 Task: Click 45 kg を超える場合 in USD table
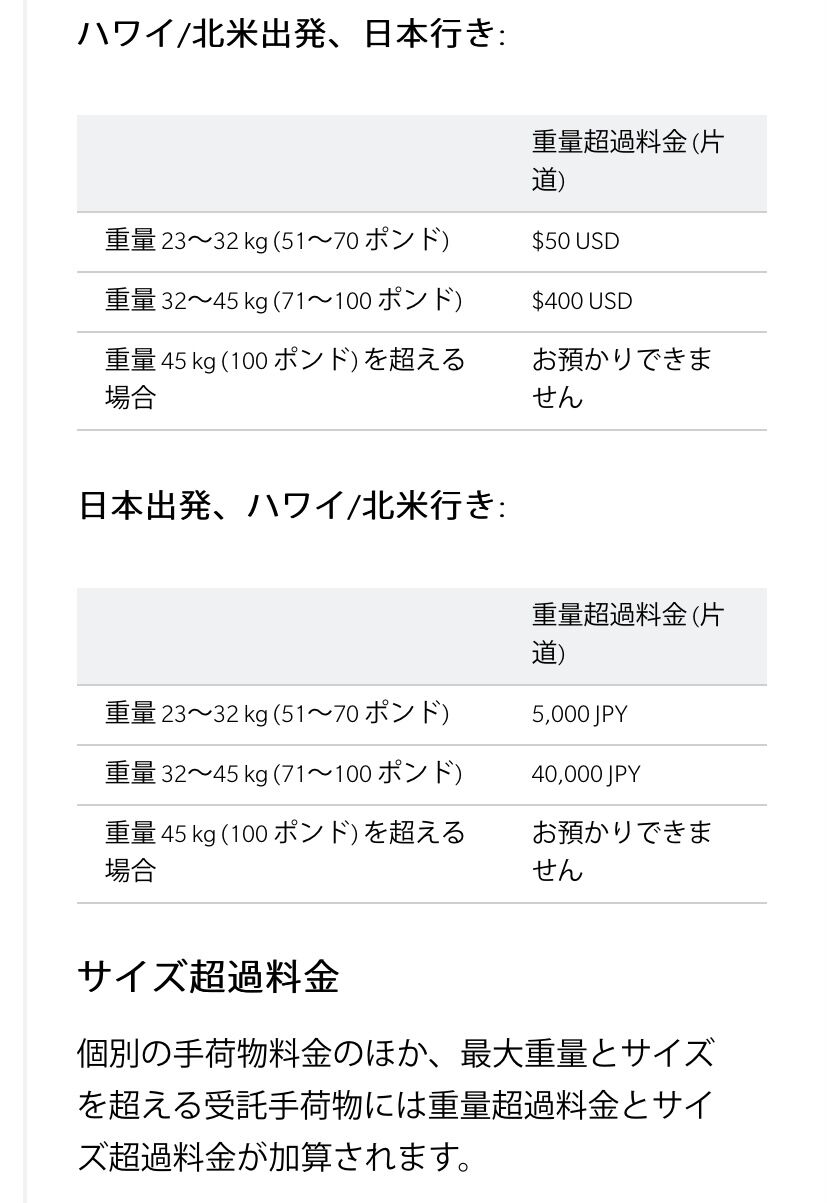pos(285,378)
